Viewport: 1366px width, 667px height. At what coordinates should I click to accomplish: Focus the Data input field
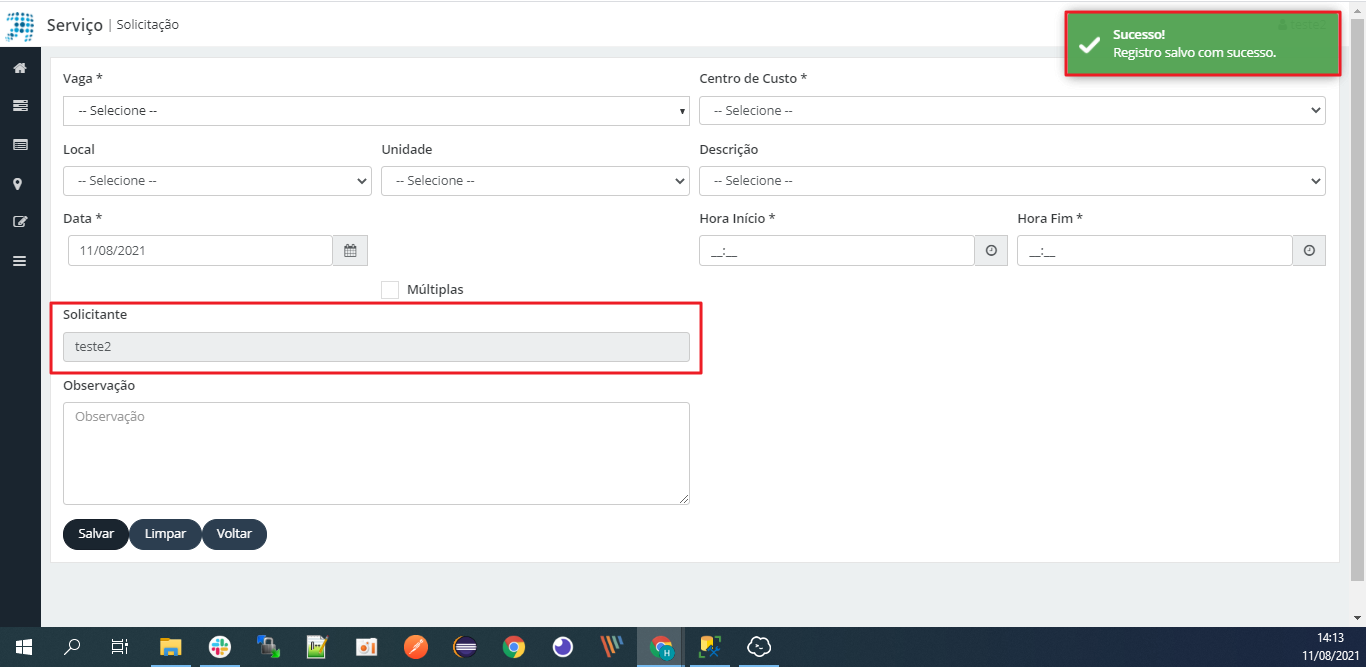(x=200, y=251)
